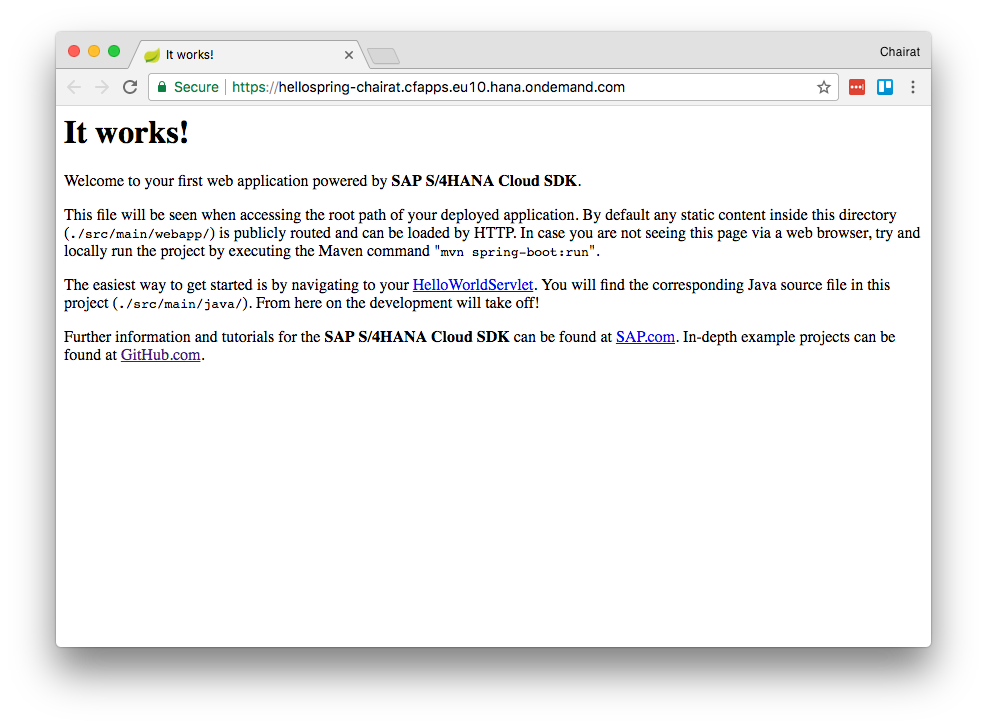Click the leaf favicon on the tab
The image size is (987, 727).
point(151,55)
